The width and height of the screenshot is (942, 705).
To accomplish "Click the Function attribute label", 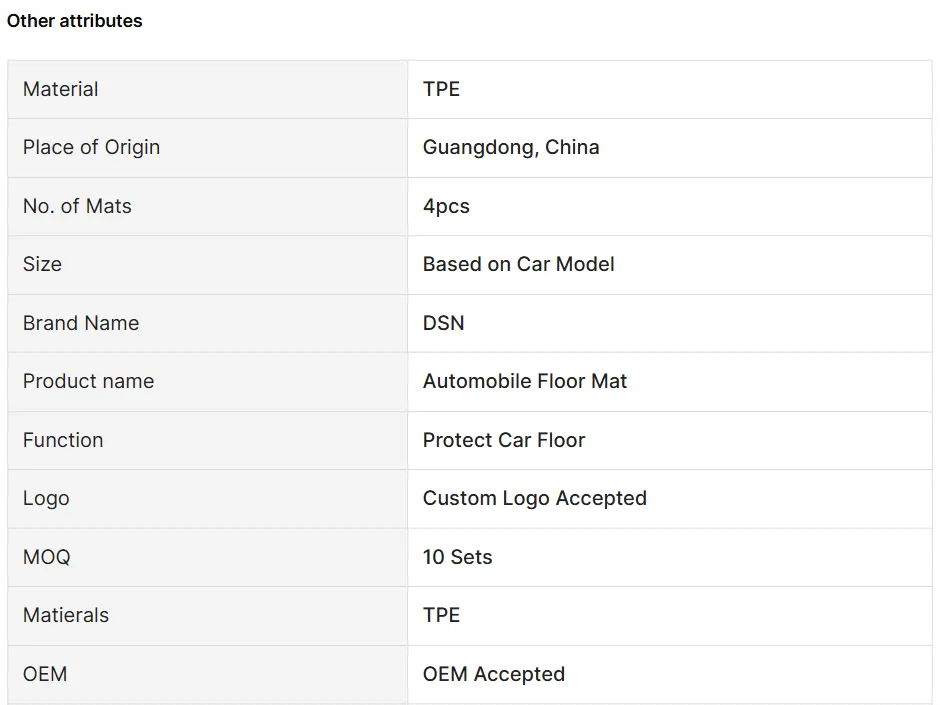I will click(63, 440).
